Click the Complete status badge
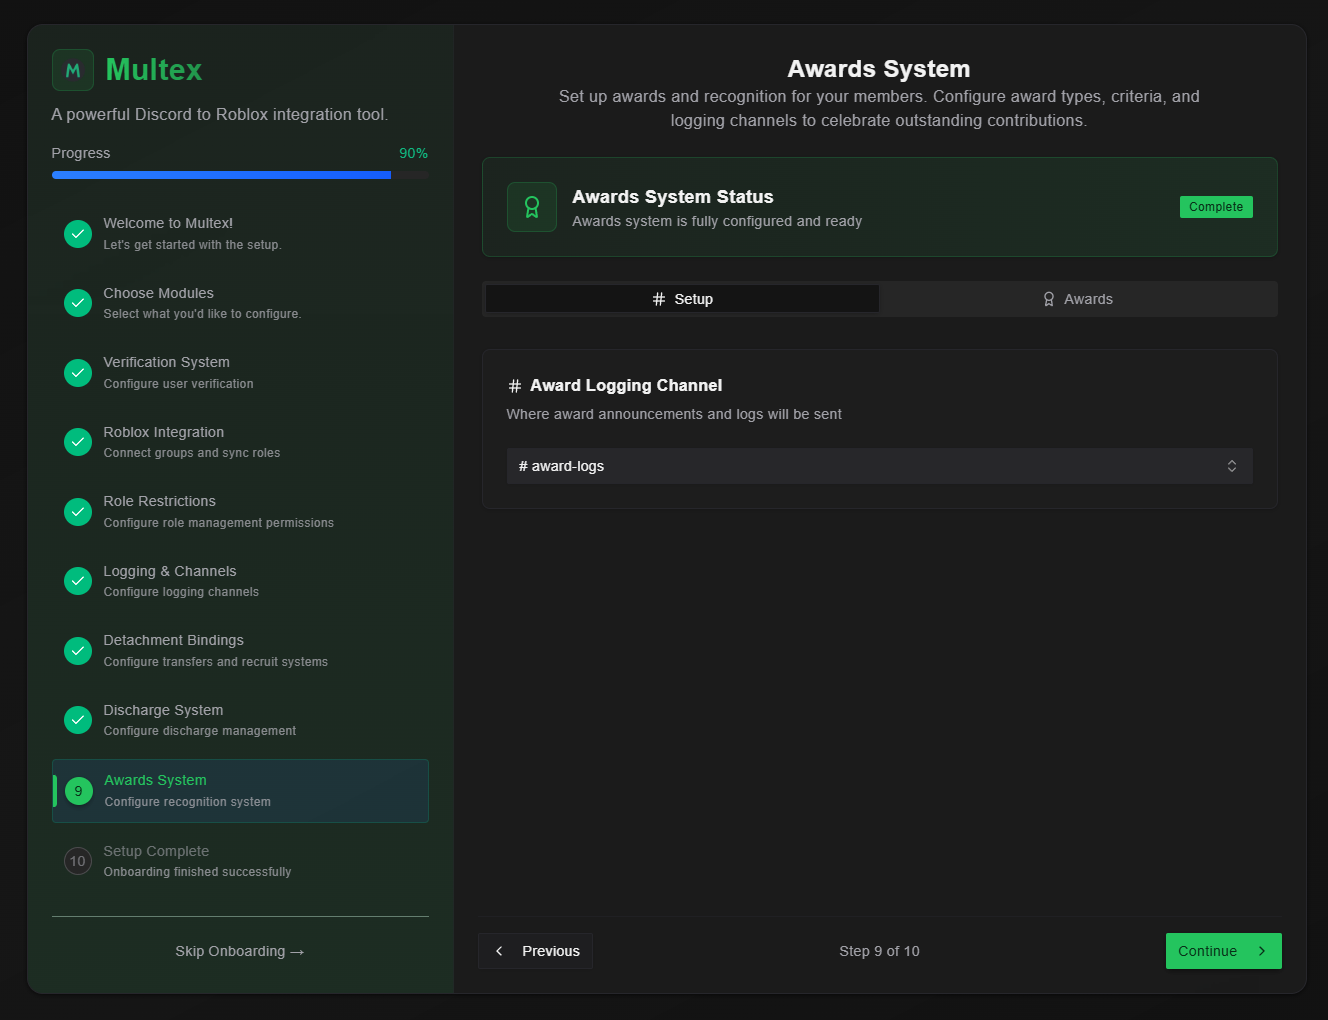Viewport: 1328px width, 1020px height. (x=1216, y=207)
